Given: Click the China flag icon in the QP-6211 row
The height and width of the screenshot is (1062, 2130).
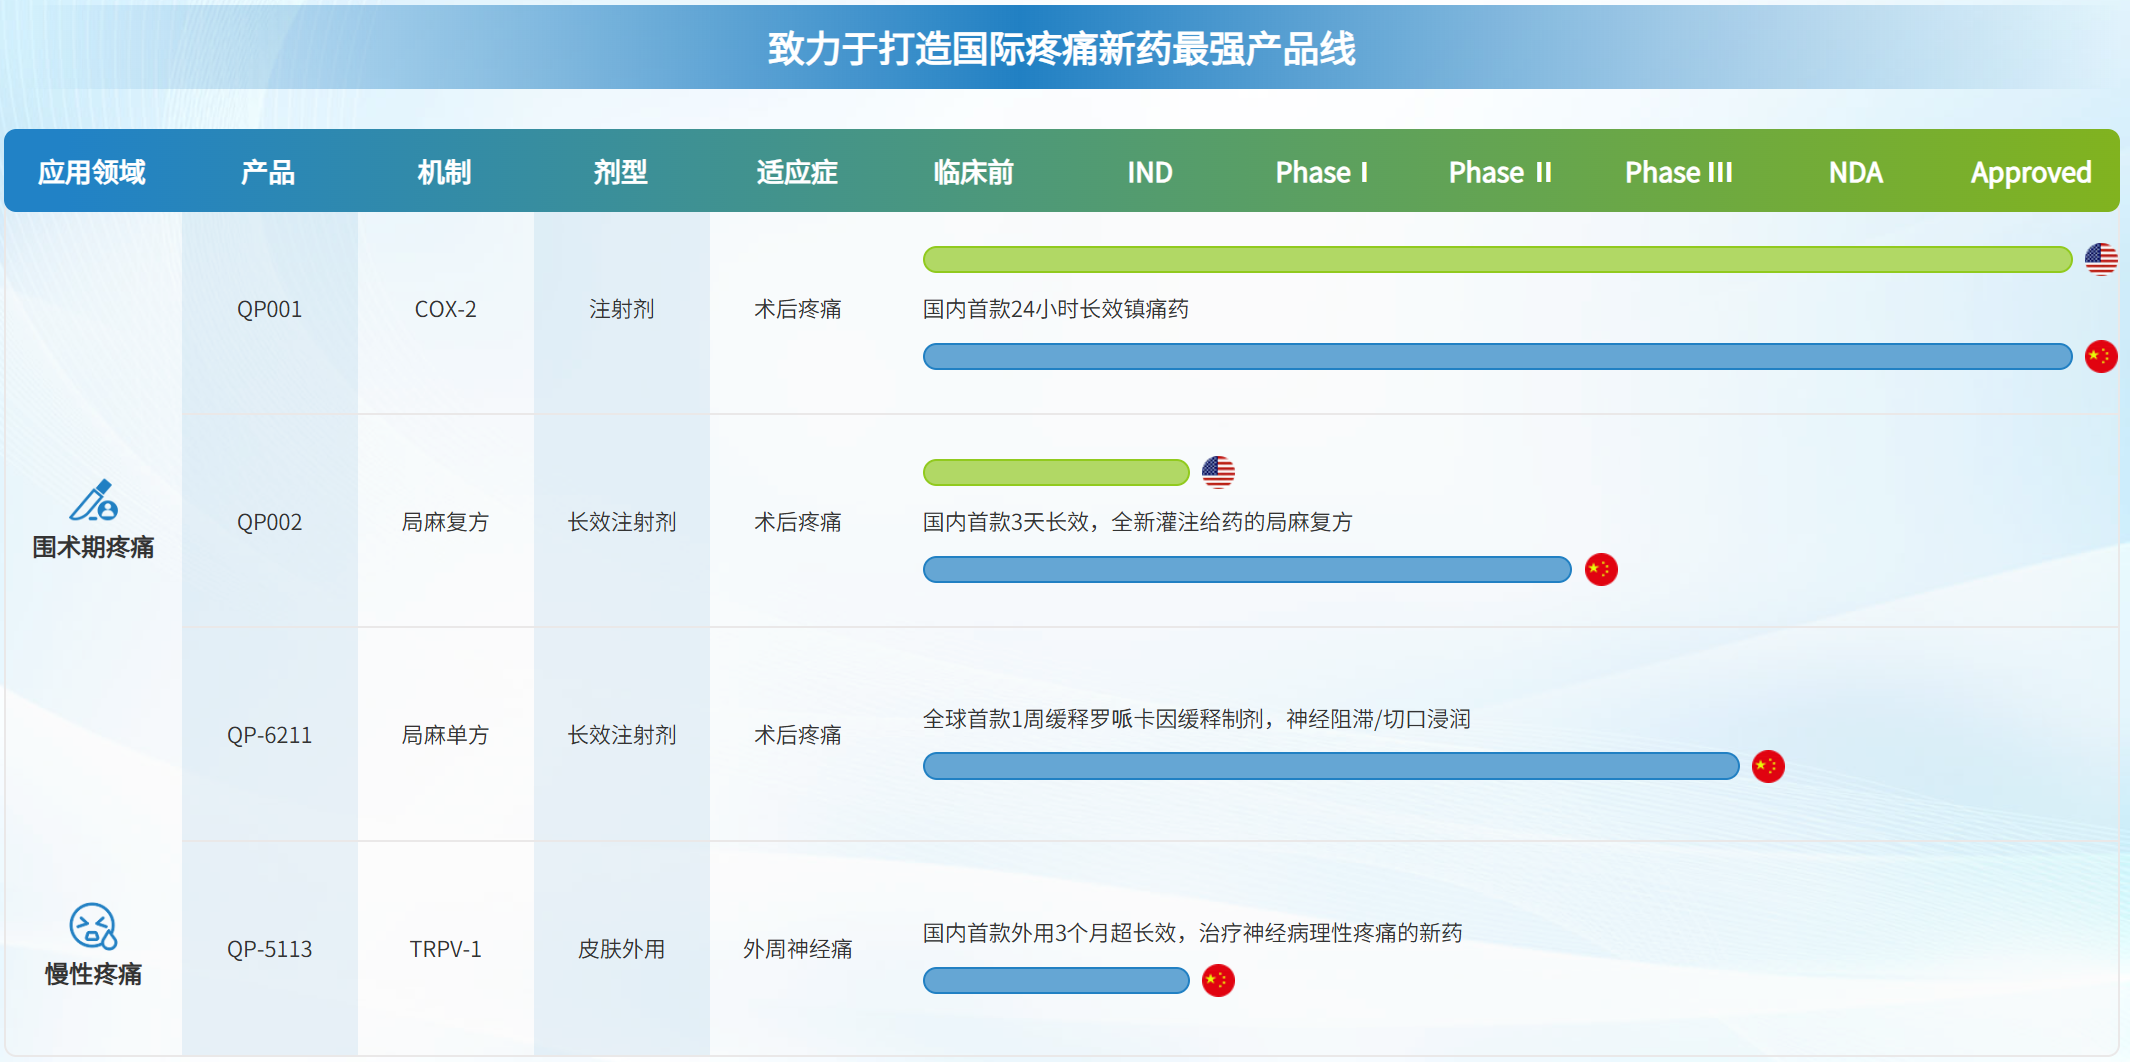Looking at the screenshot, I should (1767, 767).
